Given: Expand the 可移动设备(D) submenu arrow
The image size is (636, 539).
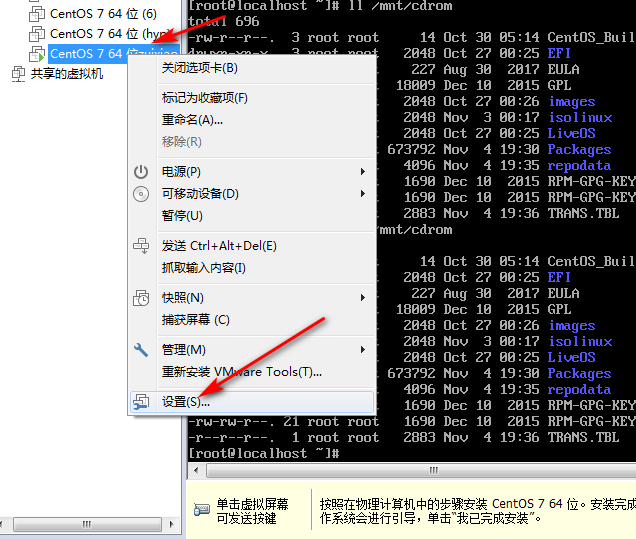Looking at the screenshot, I should click(363, 194).
